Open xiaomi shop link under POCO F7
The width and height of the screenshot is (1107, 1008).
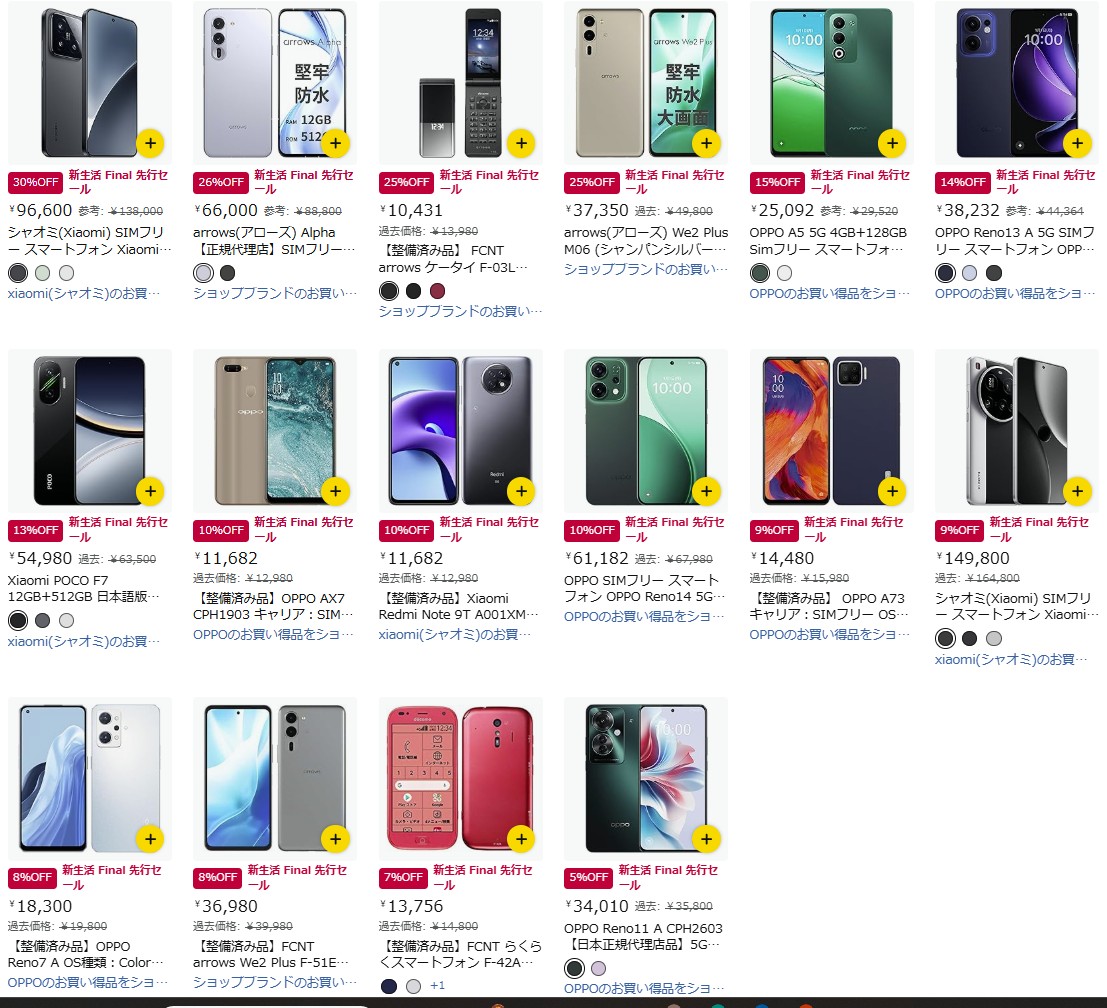[83, 641]
